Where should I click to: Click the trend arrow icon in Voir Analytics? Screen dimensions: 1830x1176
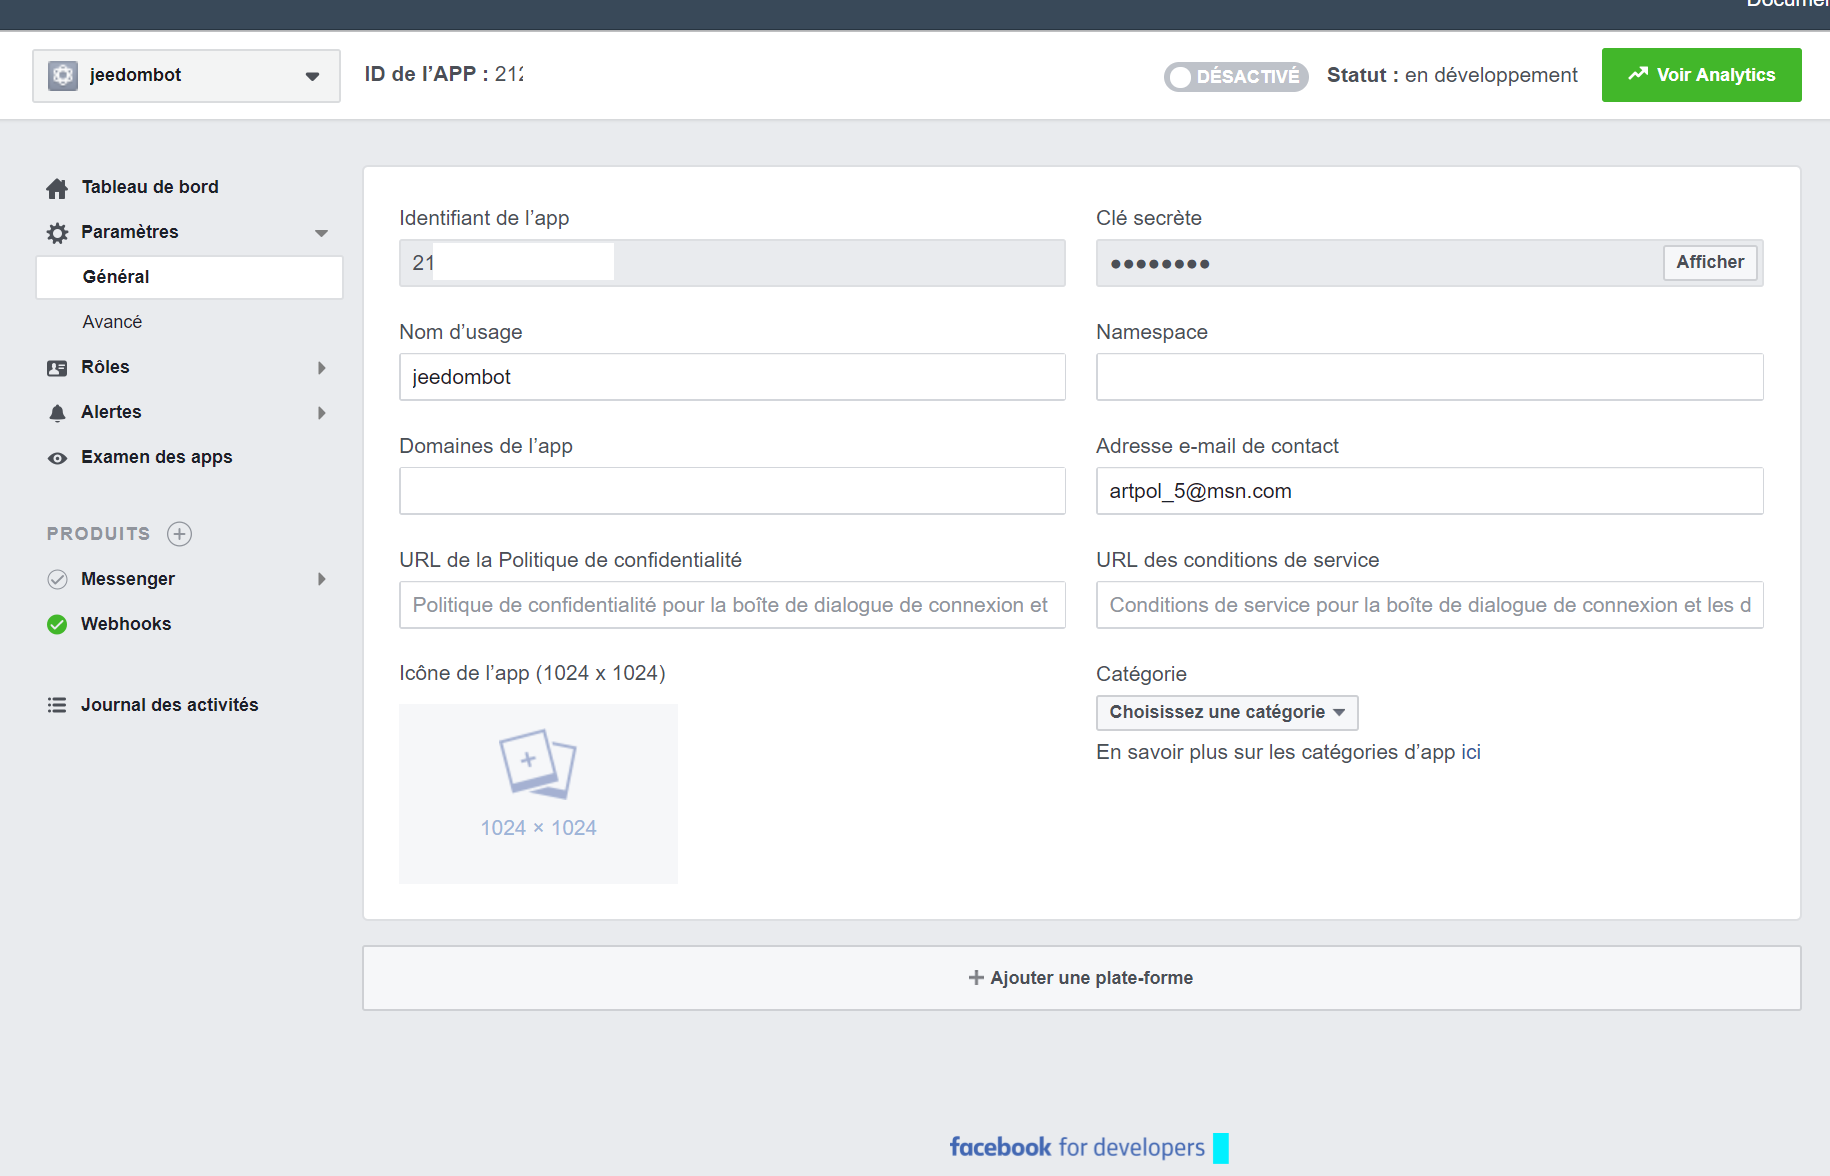click(1637, 74)
